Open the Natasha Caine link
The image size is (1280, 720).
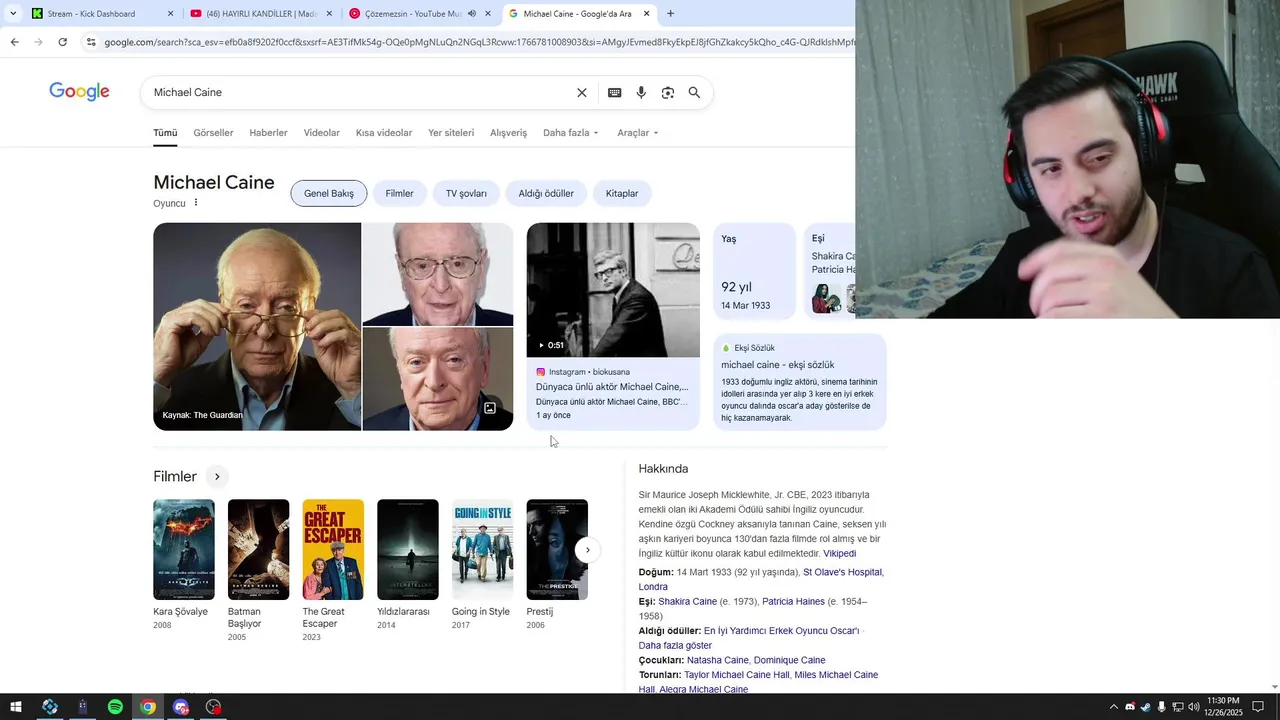[717, 660]
